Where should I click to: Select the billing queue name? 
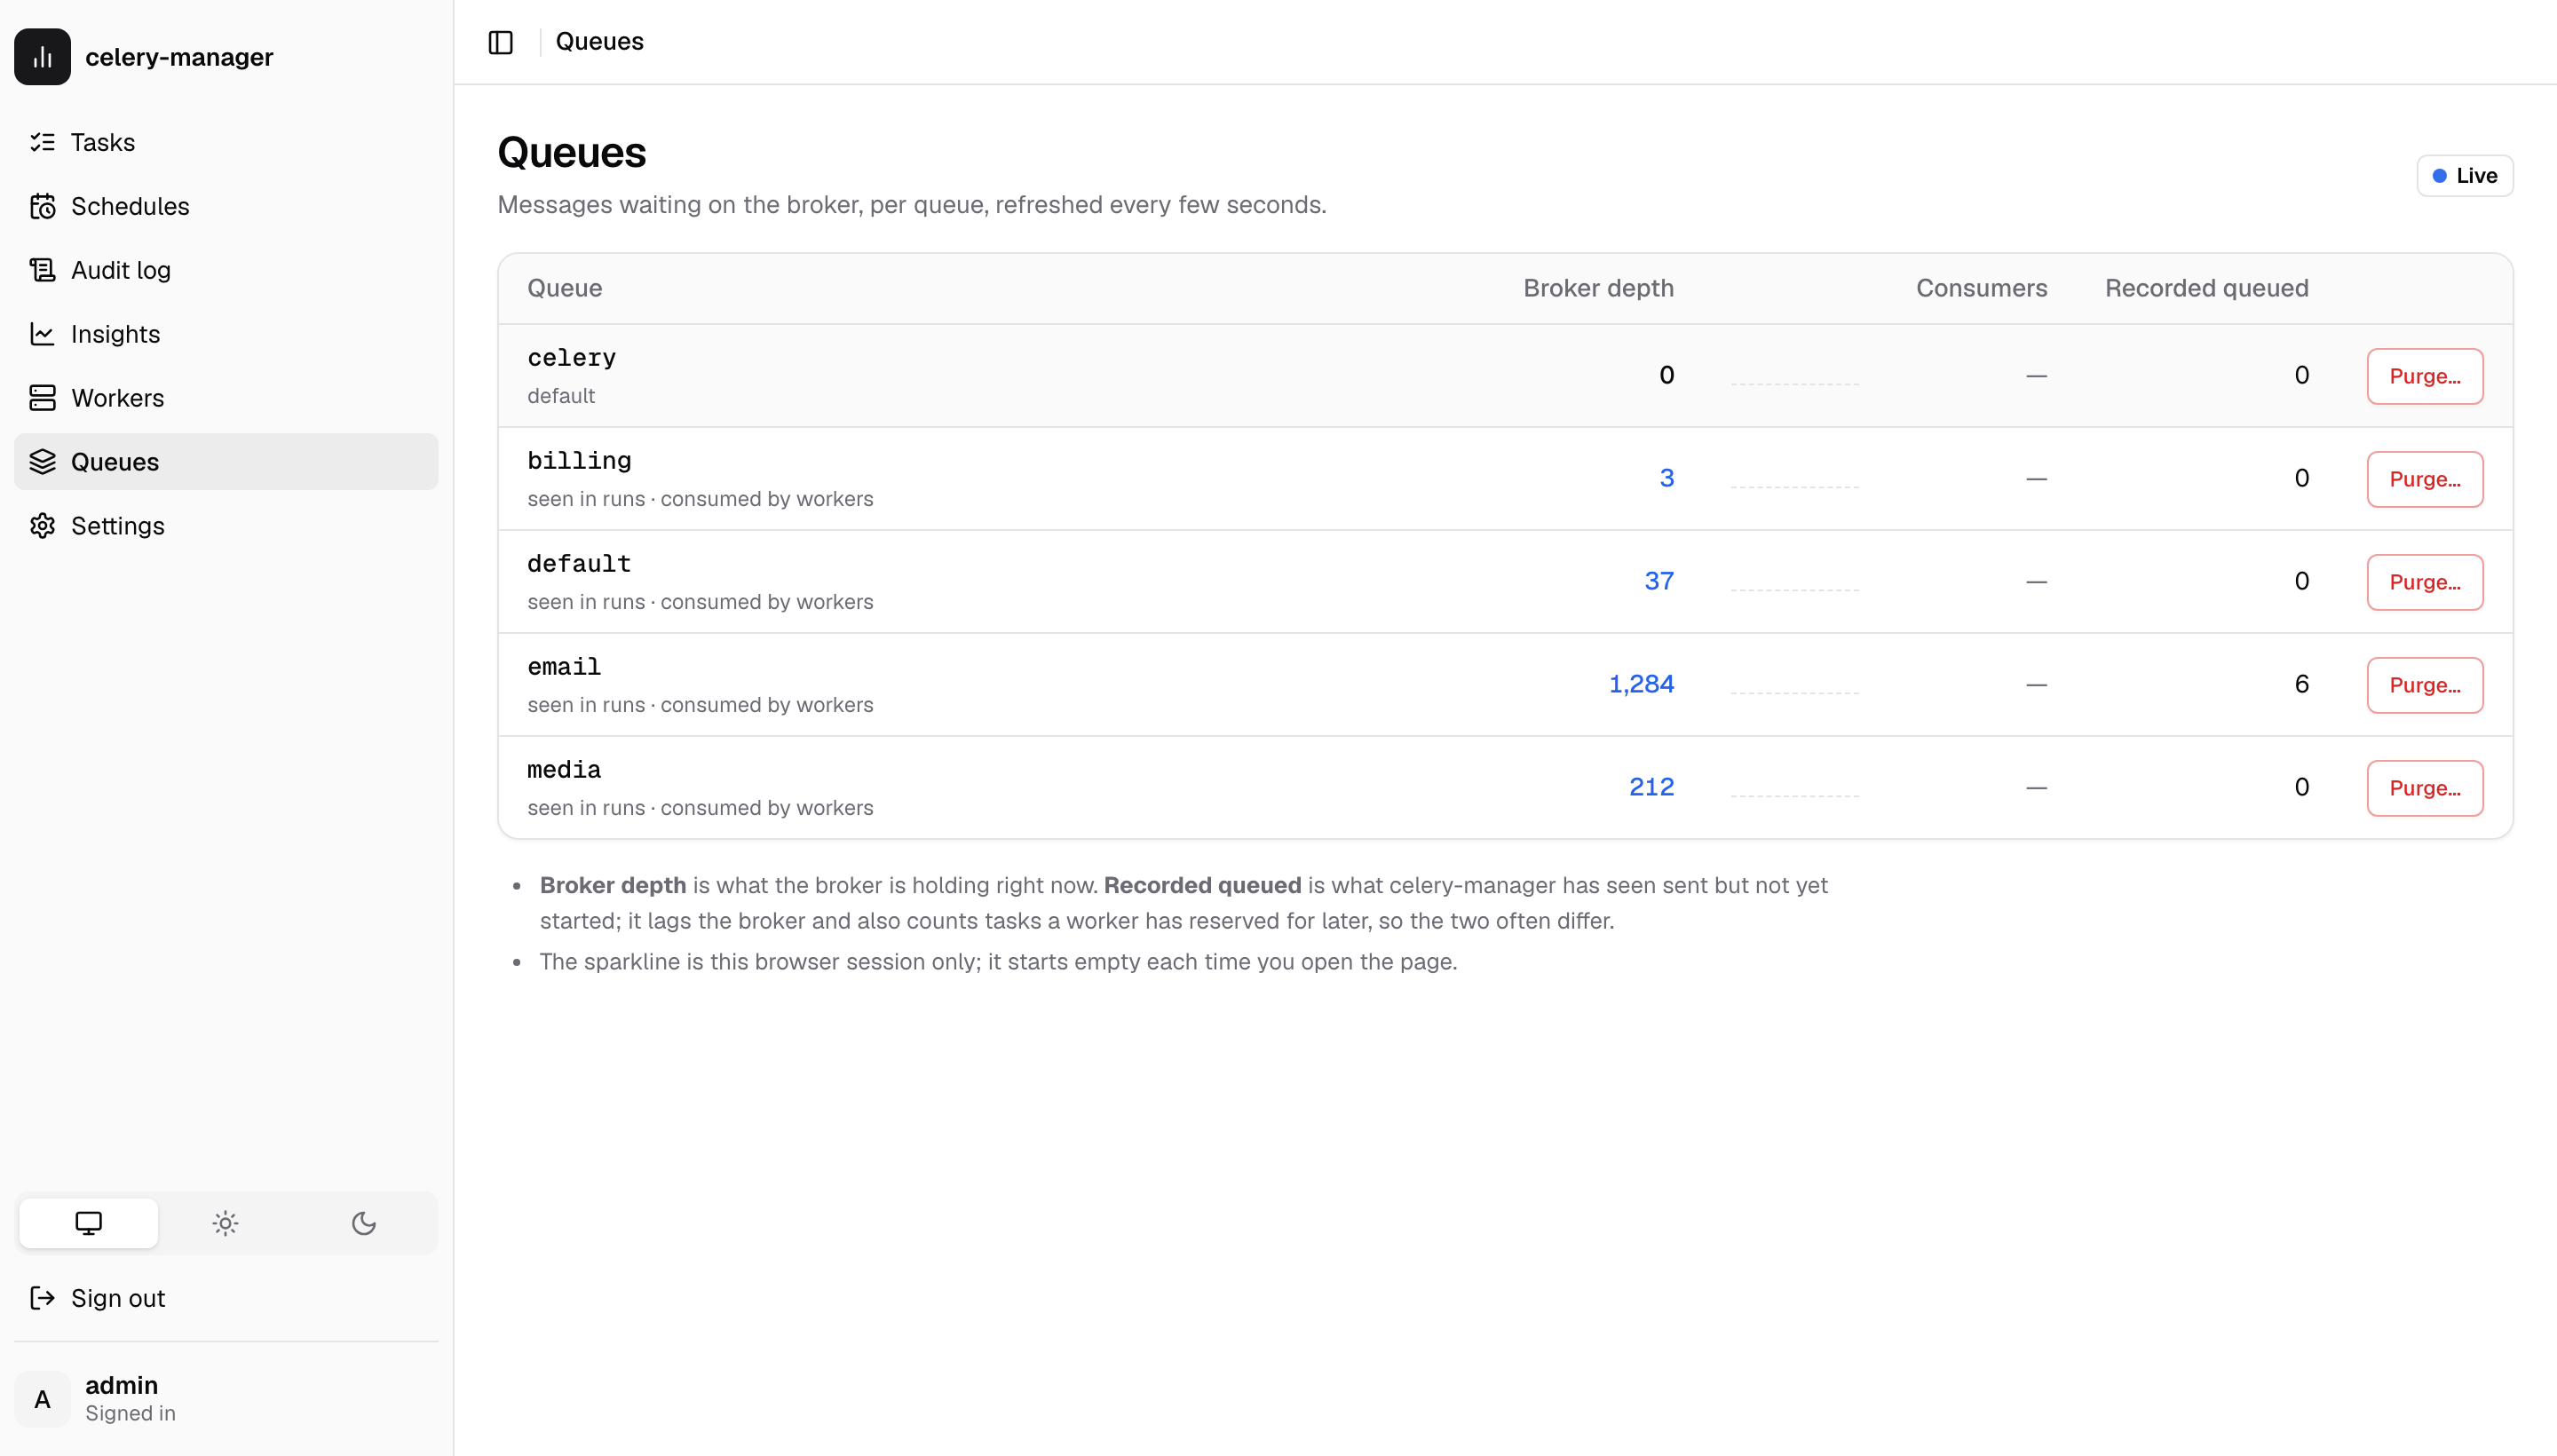coord(579,461)
